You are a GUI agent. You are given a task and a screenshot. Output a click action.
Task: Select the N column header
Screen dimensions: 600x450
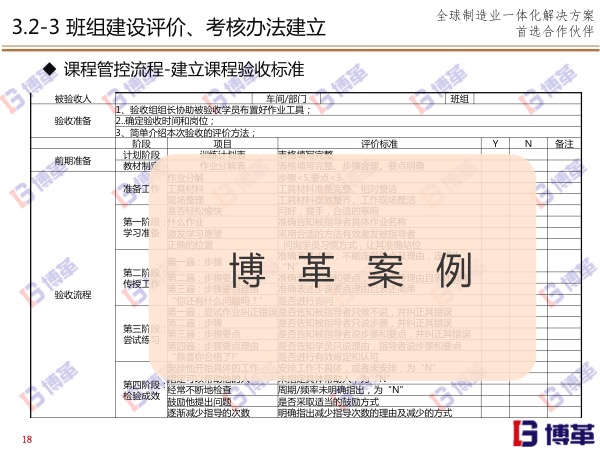pyautogui.click(x=528, y=145)
